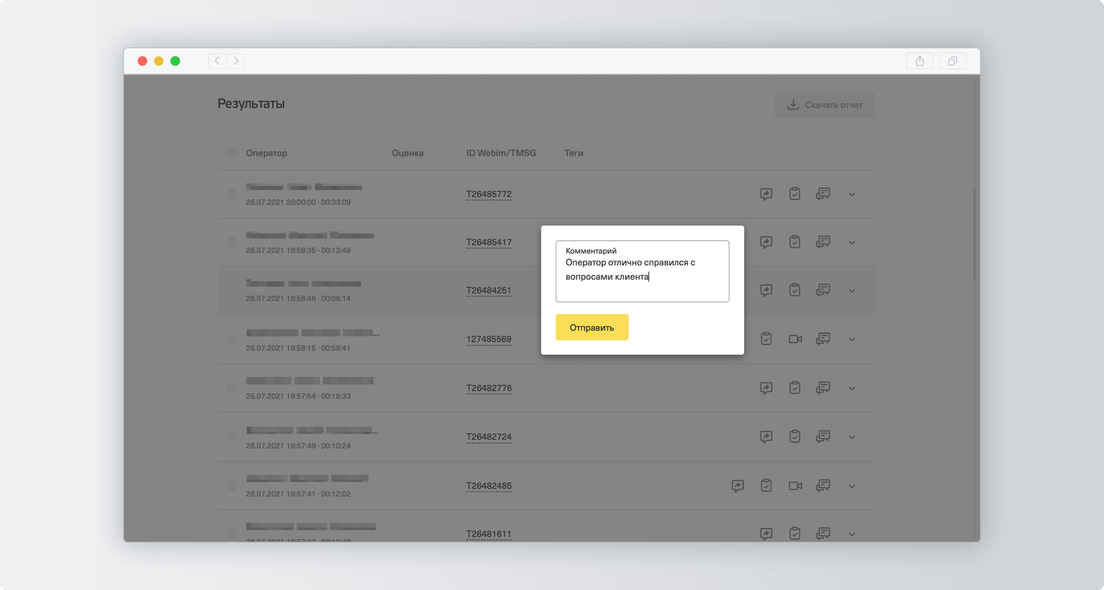
Task: Expand row T26482776 with chevron
Action: click(852, 388)
